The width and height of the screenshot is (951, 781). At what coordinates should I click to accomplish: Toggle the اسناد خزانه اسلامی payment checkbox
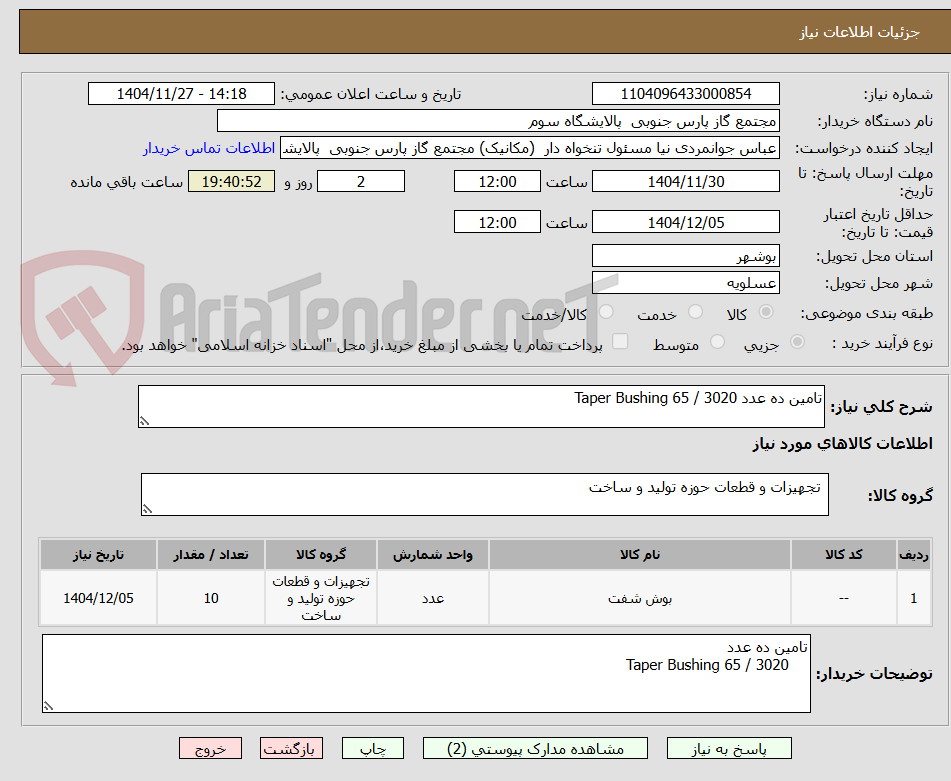620,341
